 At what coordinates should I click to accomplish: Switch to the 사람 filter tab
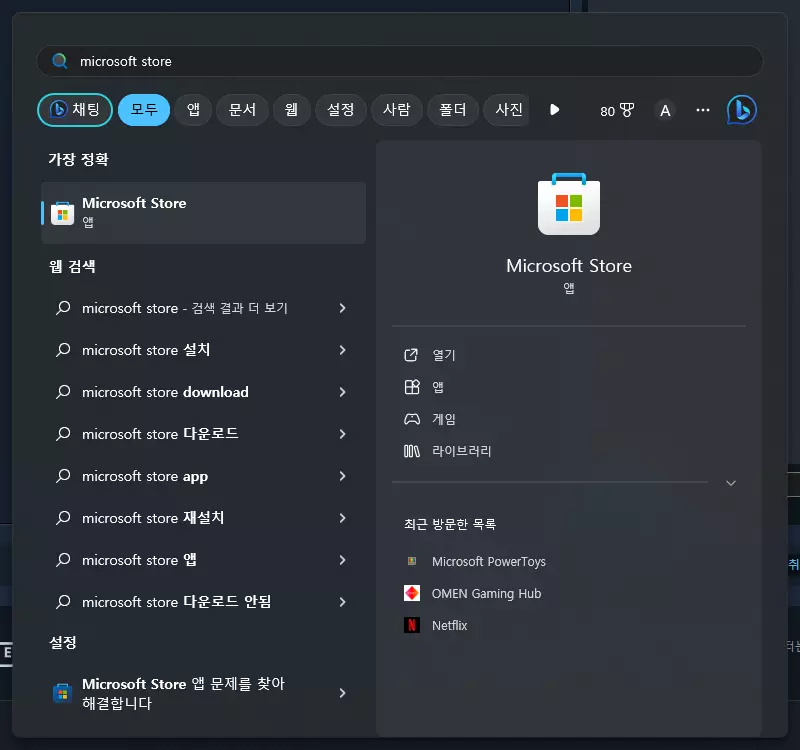396,110
